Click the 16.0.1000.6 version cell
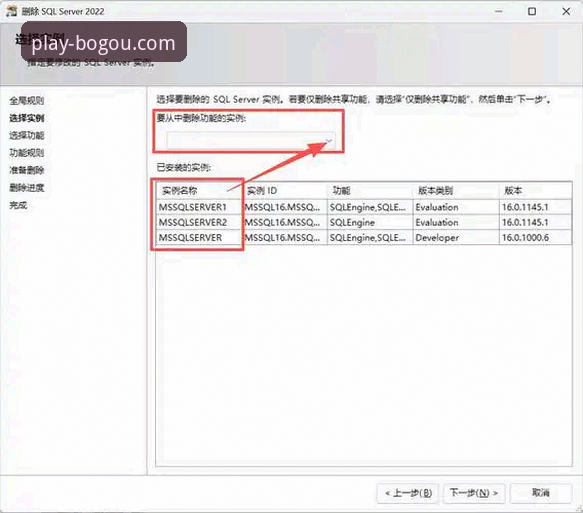The image size is (583, 513). 535,238
